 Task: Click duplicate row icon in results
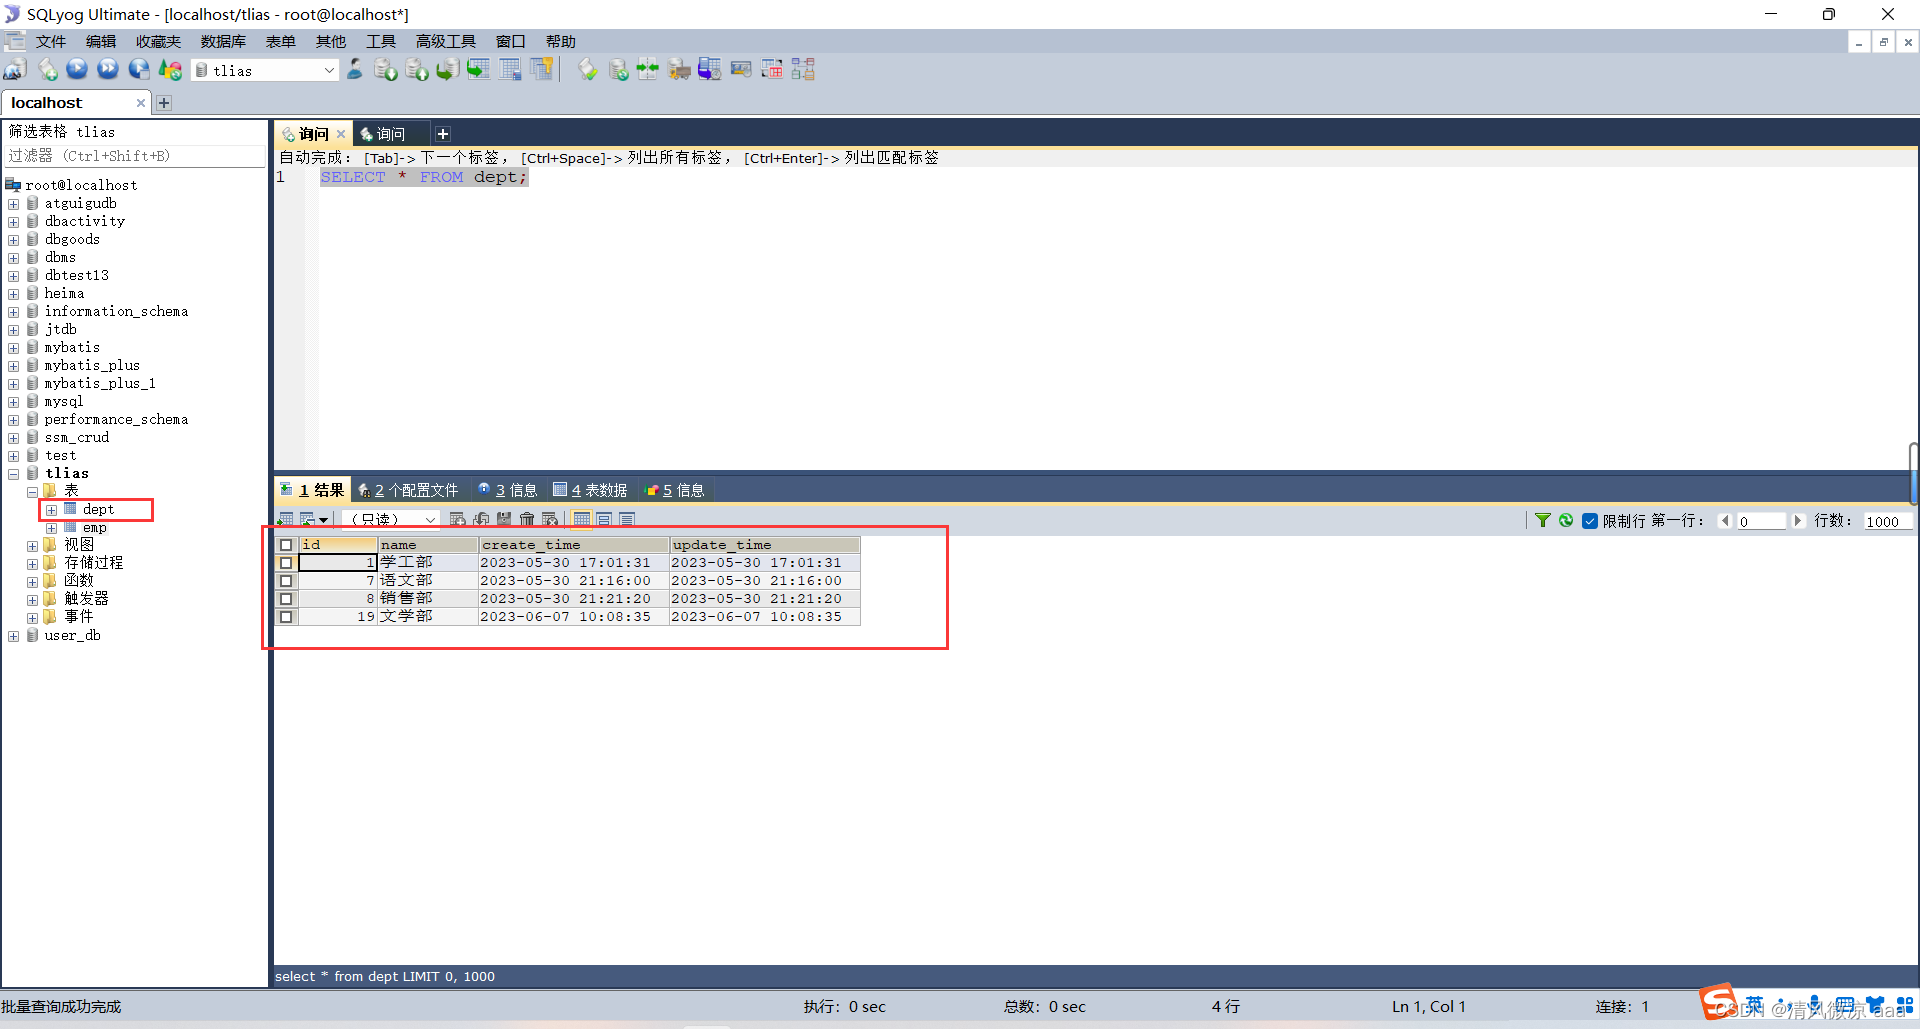481,519
